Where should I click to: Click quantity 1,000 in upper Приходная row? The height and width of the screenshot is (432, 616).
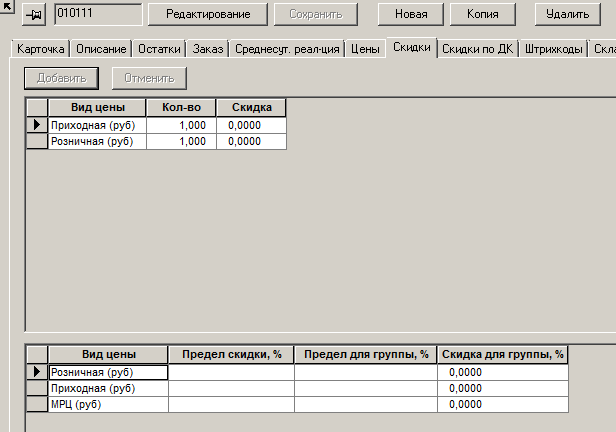pyautogui.click(x=181, y=125)
